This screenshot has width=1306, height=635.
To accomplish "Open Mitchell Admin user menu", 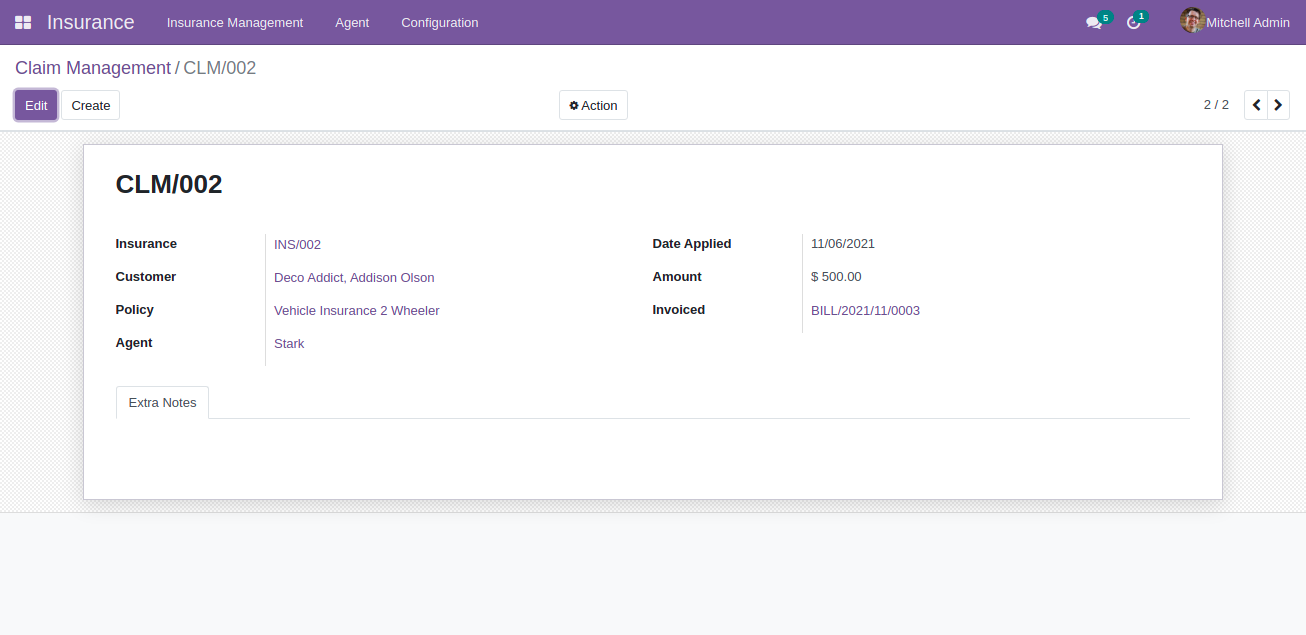I will point(1235,22).
